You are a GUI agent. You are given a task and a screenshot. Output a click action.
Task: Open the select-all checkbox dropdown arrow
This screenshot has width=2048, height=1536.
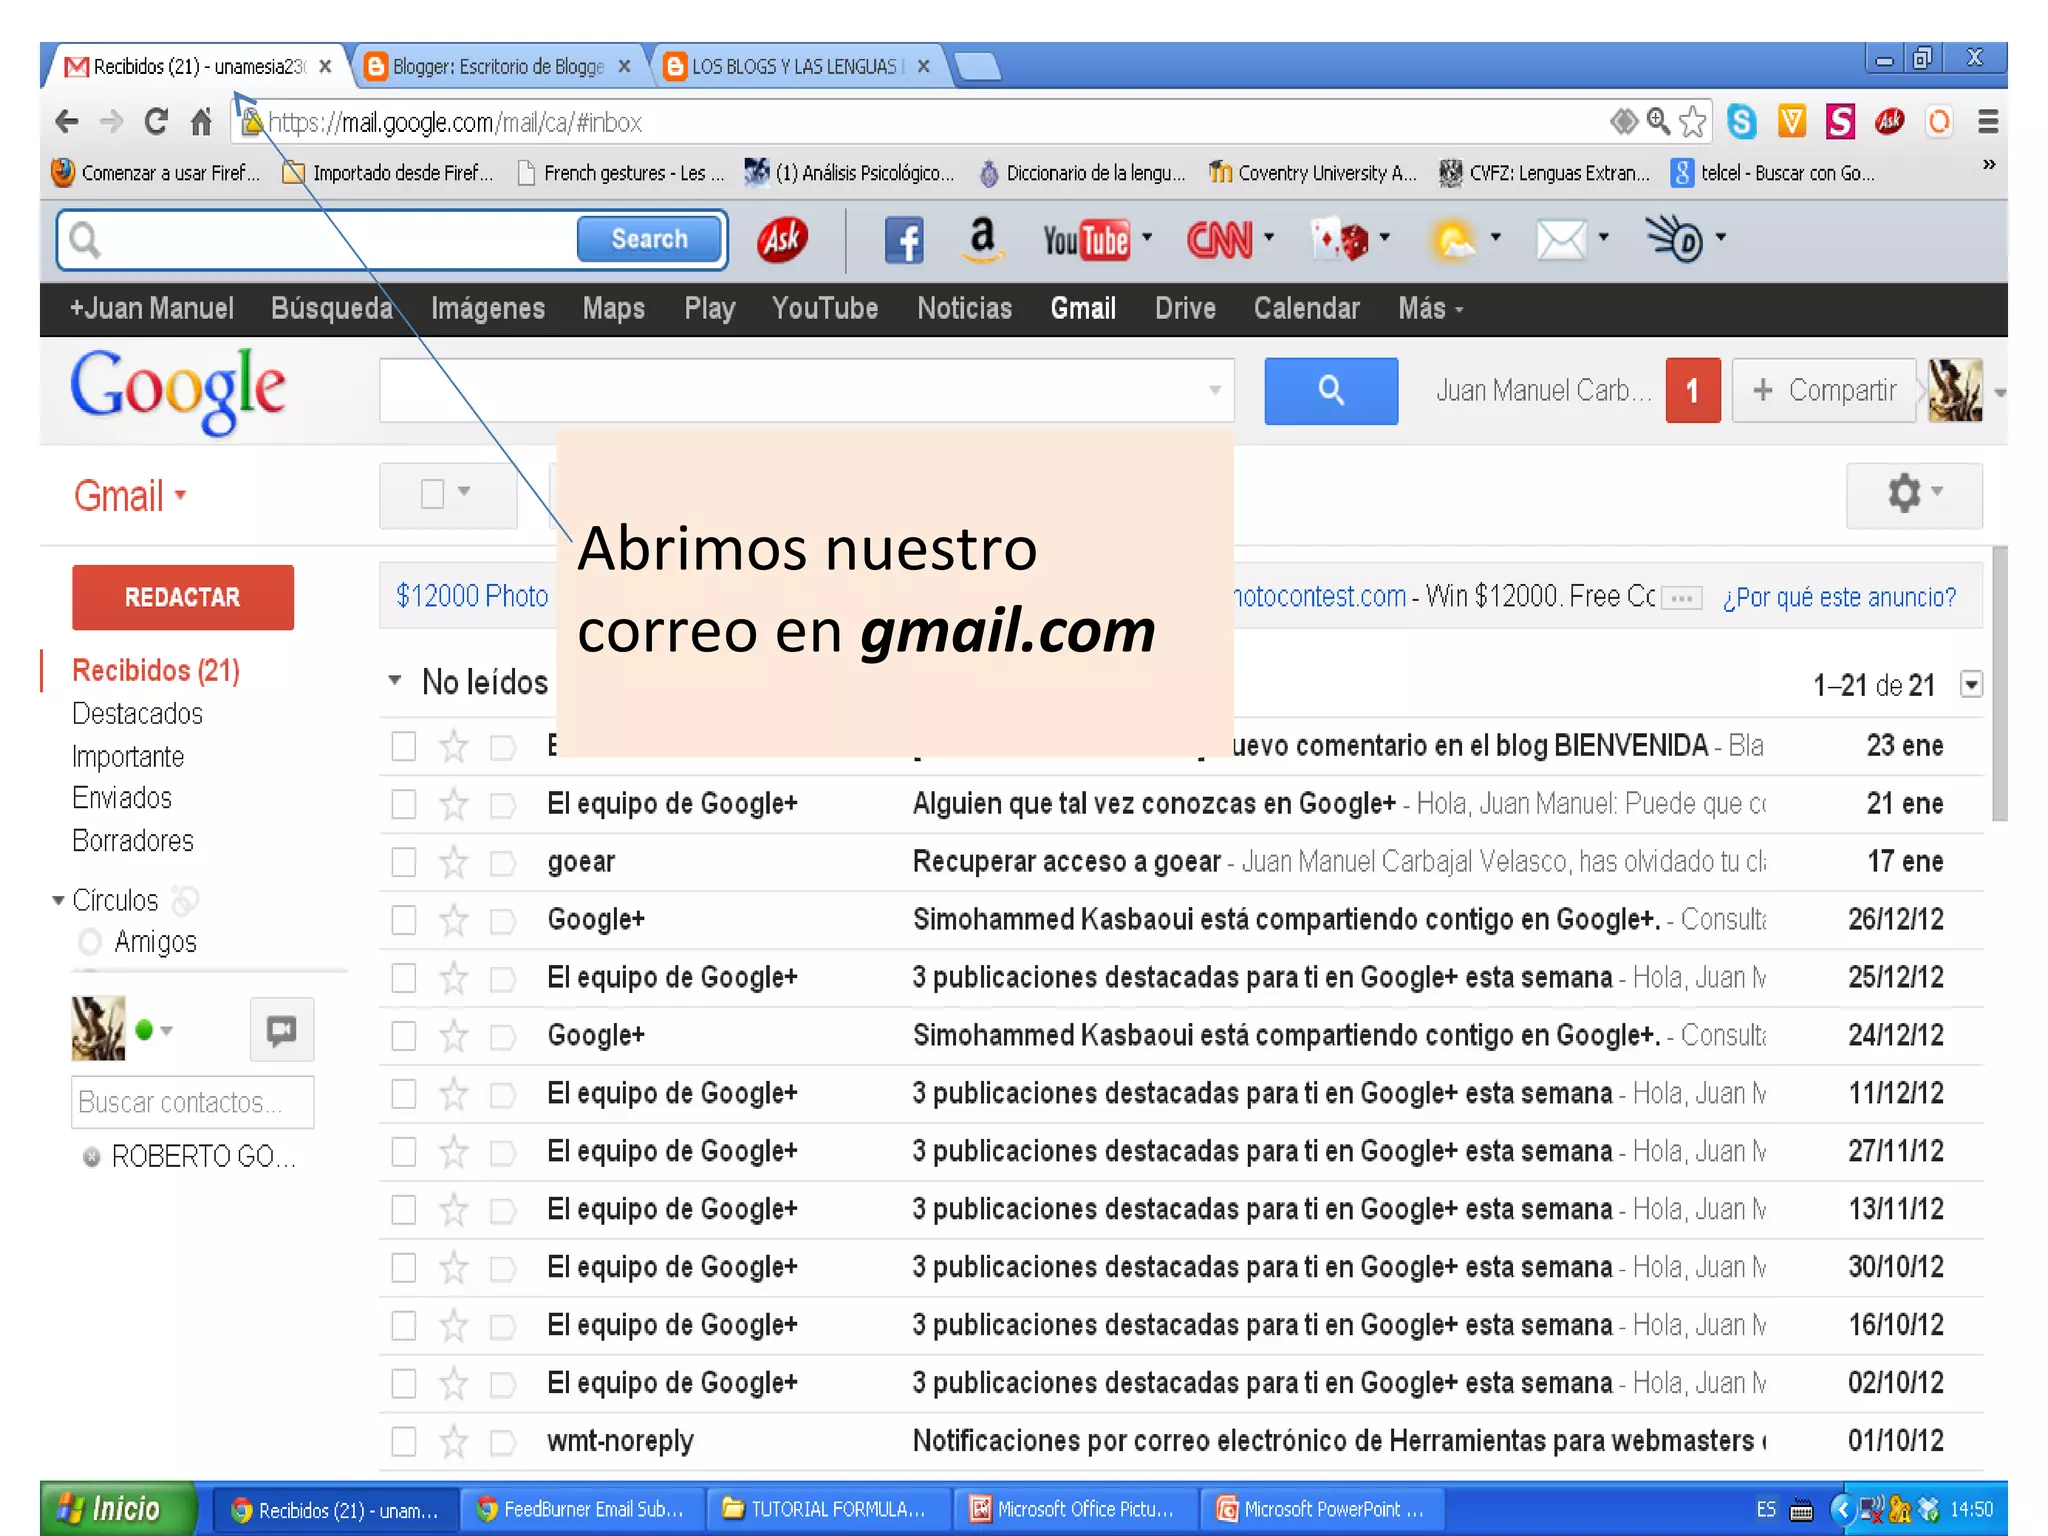pos(464,492)
